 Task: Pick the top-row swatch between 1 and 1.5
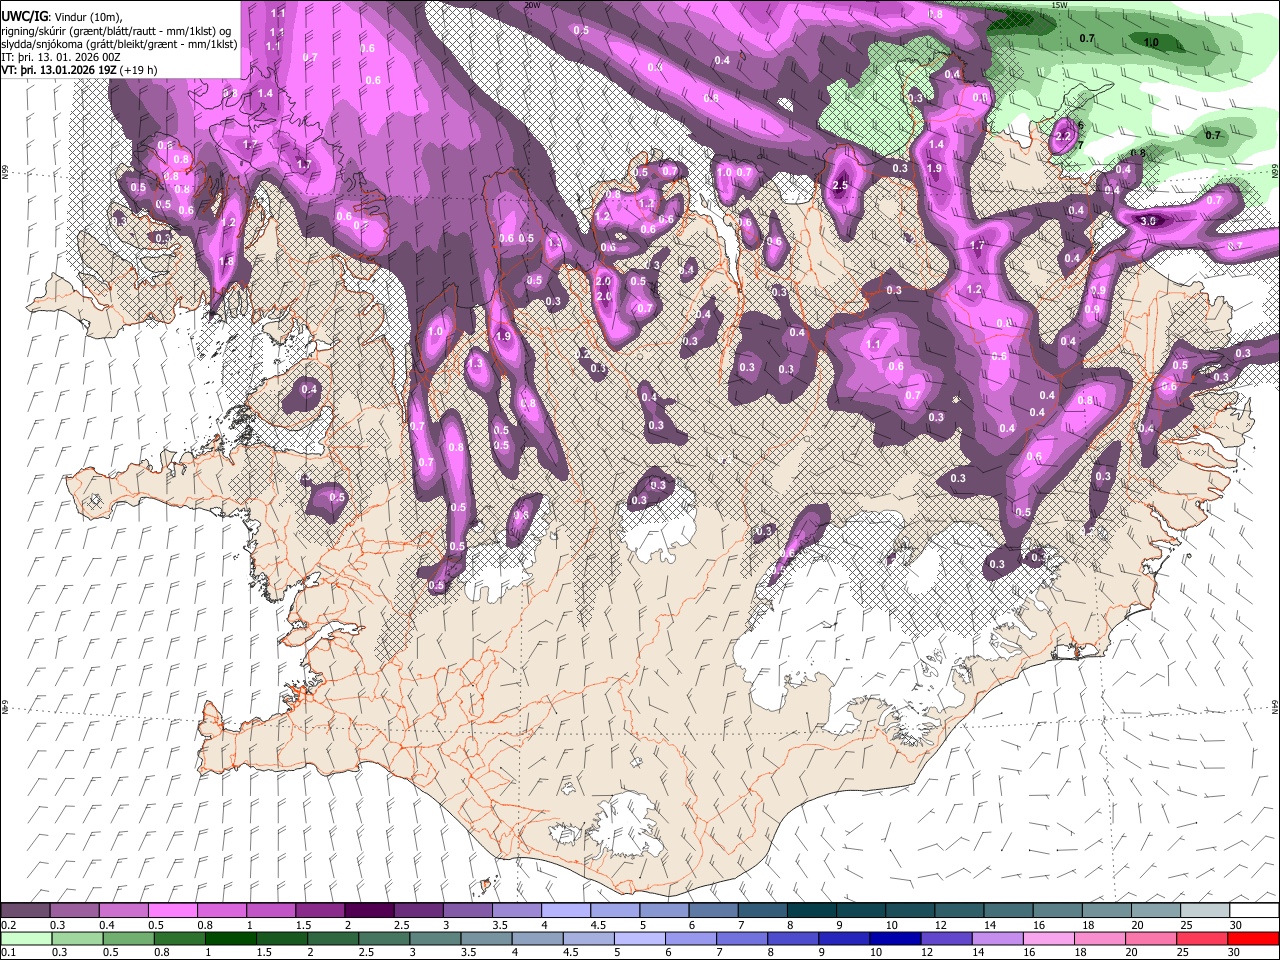point(270,910)
